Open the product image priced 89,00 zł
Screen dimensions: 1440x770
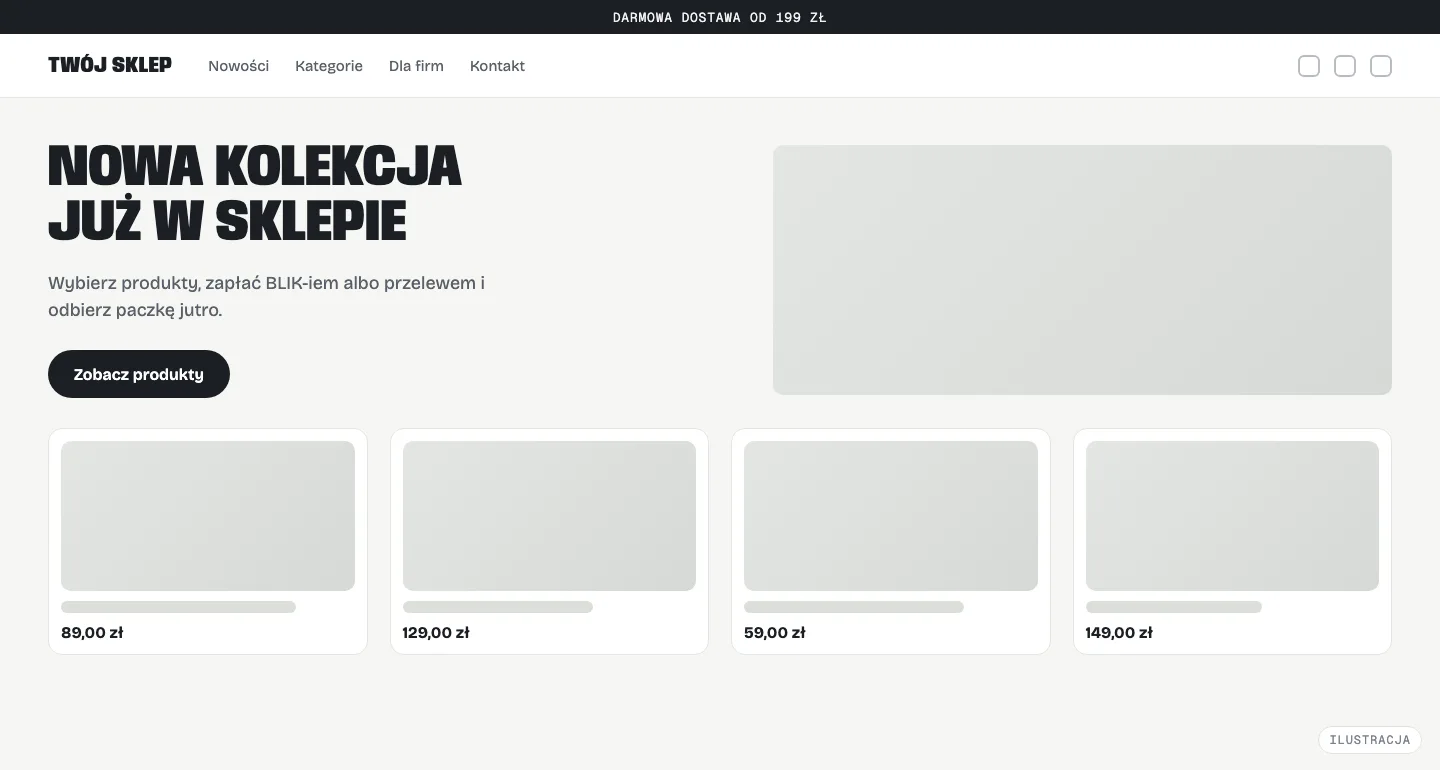pyautogui.click(x=208, y=516)
